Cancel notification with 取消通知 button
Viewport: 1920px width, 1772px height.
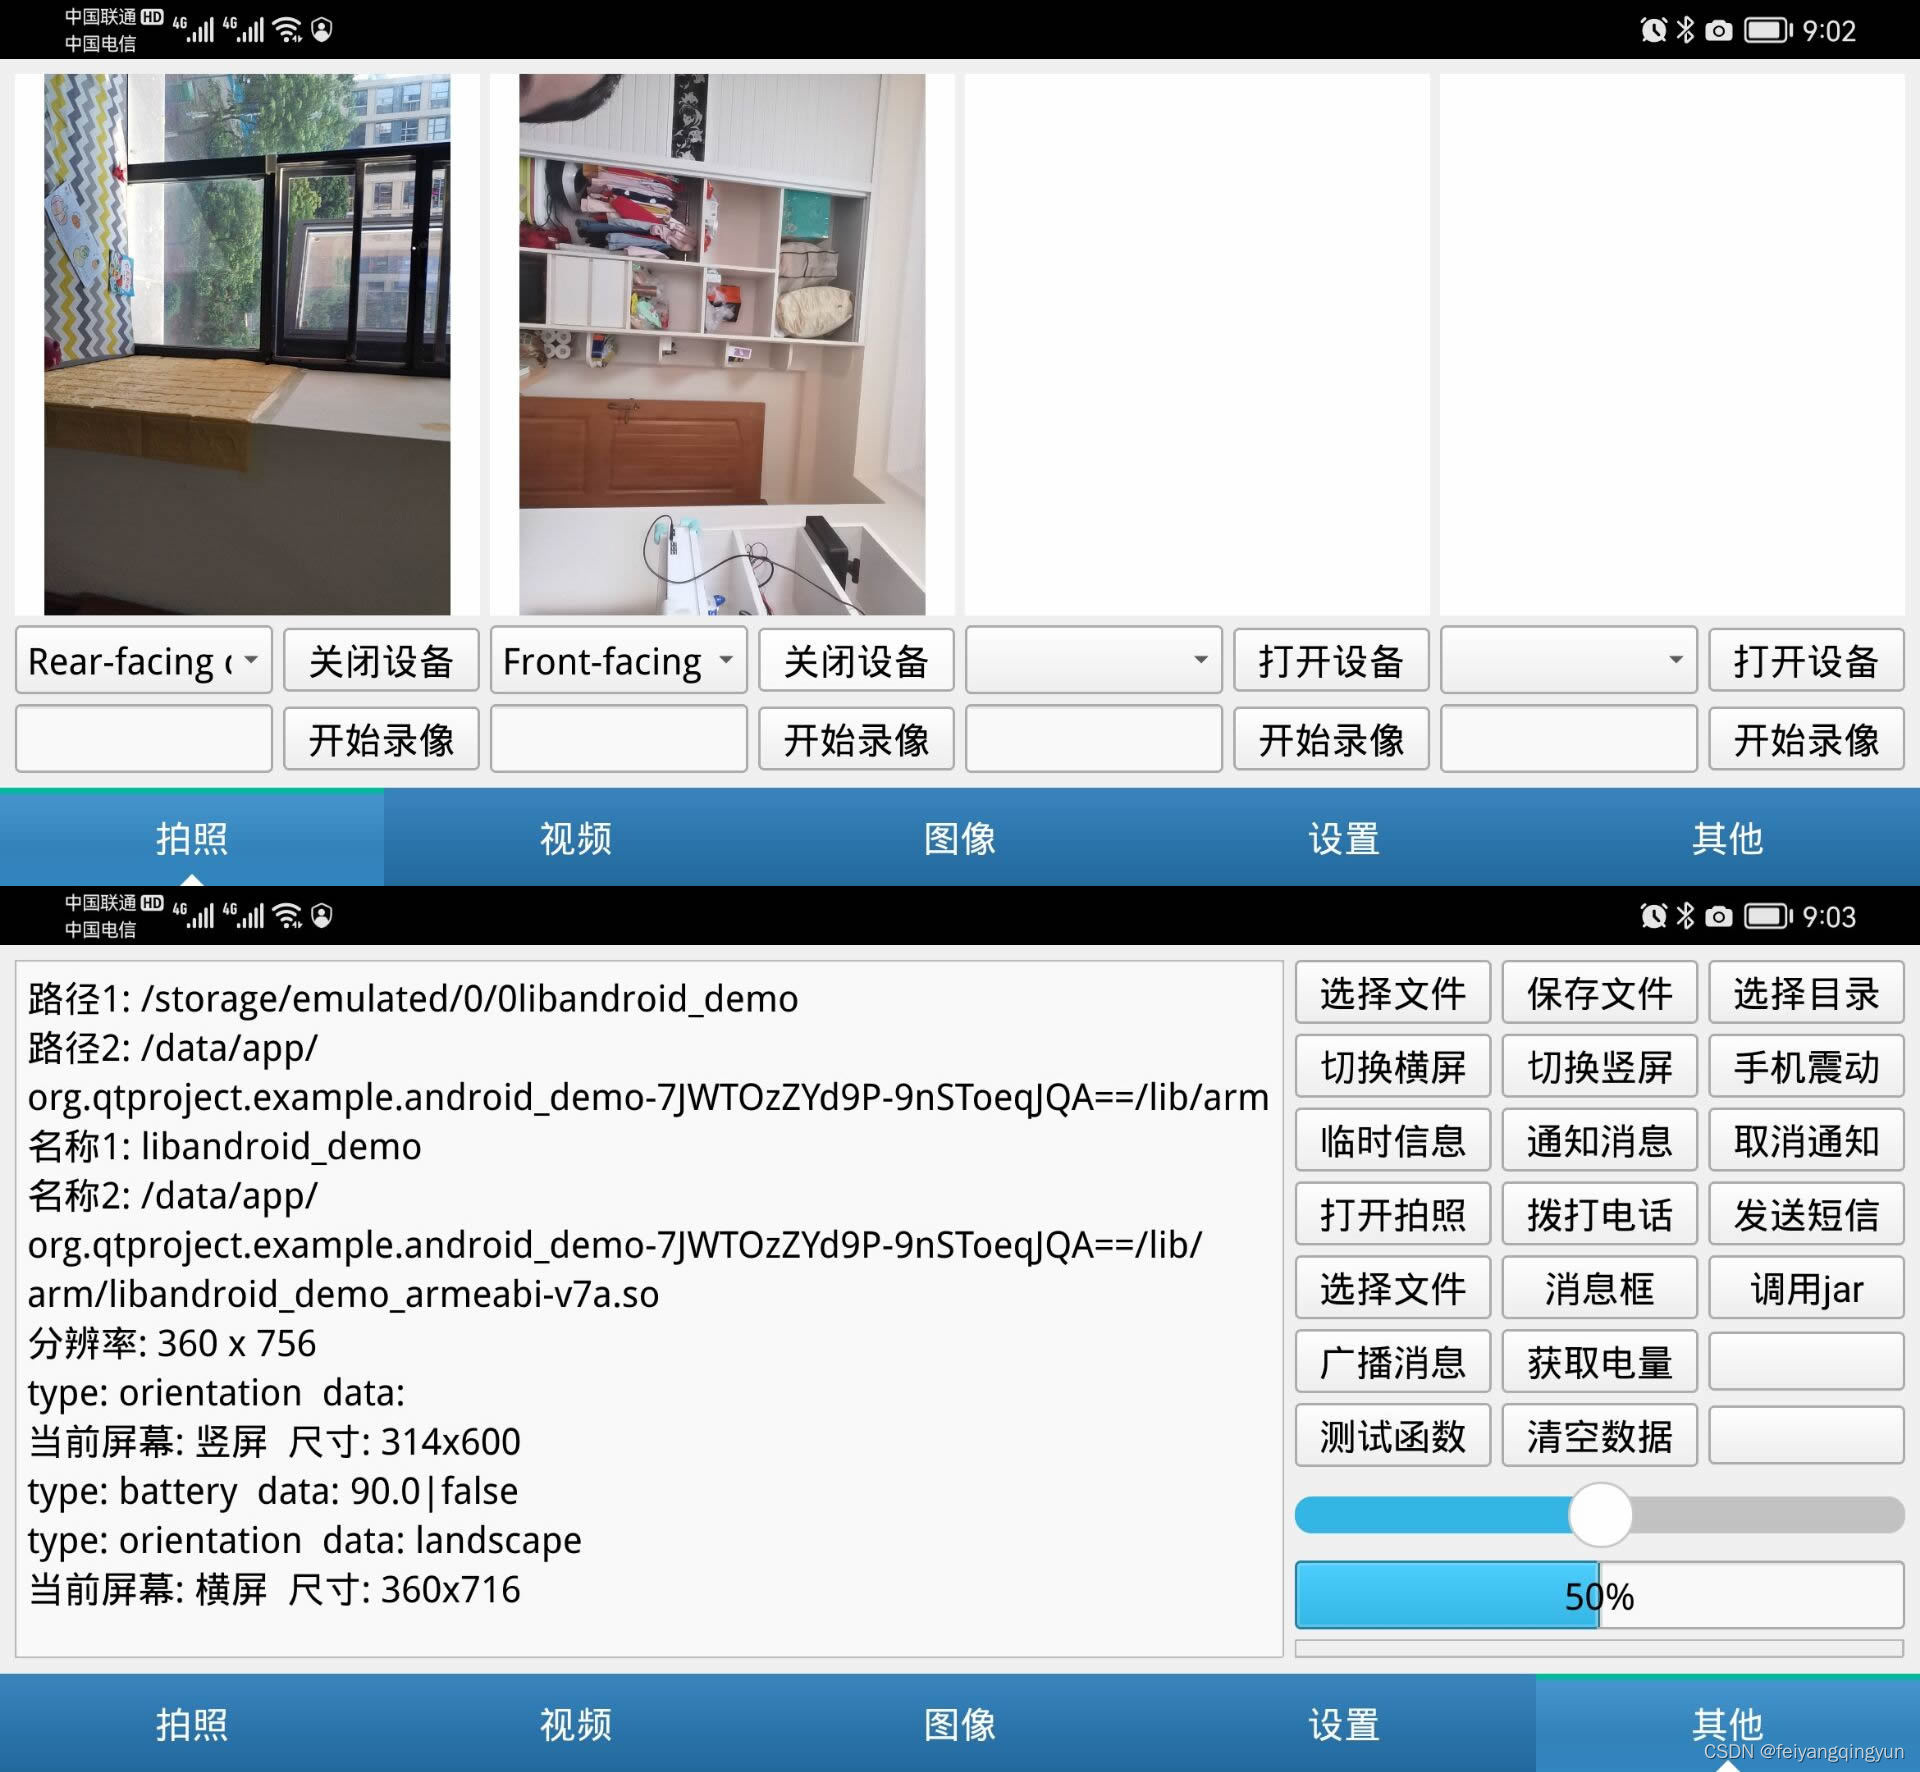tap(1806, 1141)
